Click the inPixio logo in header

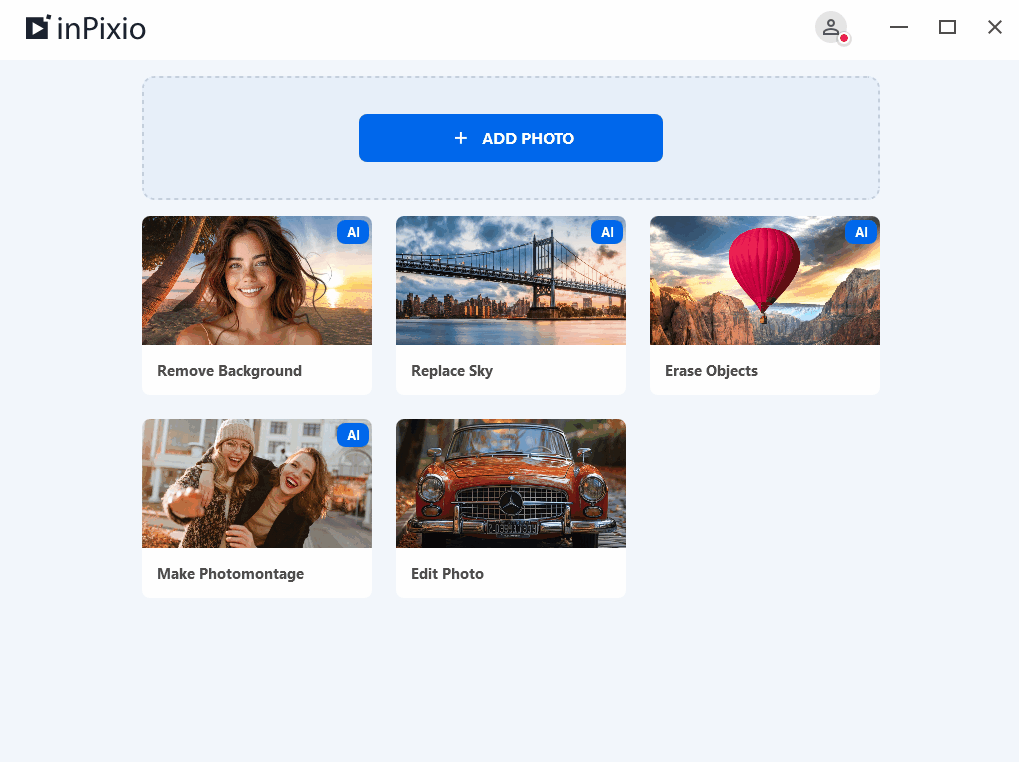coord(86,28)
